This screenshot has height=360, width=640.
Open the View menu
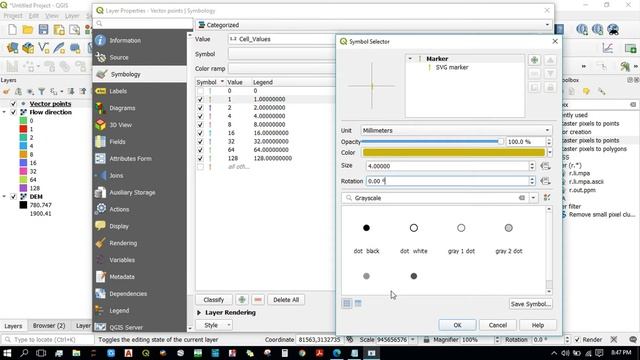pos(51,16)
